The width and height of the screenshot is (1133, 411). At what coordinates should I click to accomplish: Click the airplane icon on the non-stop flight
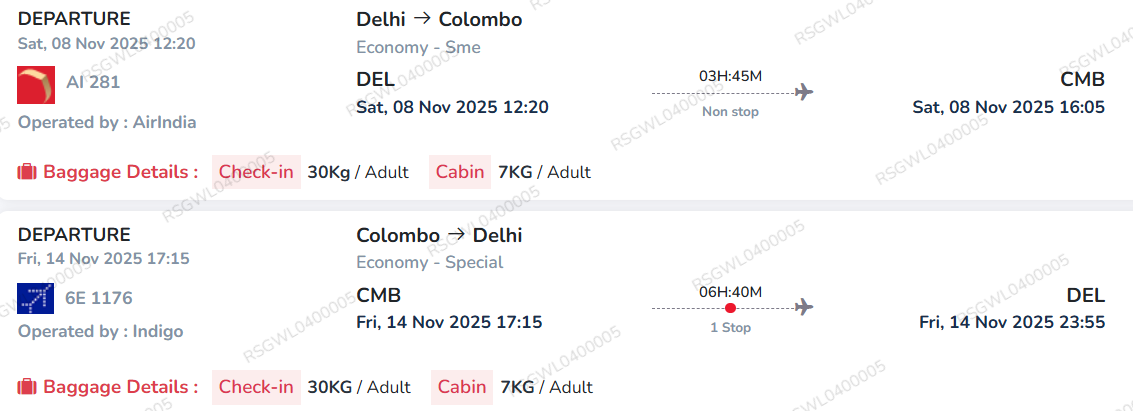[803, 93]
